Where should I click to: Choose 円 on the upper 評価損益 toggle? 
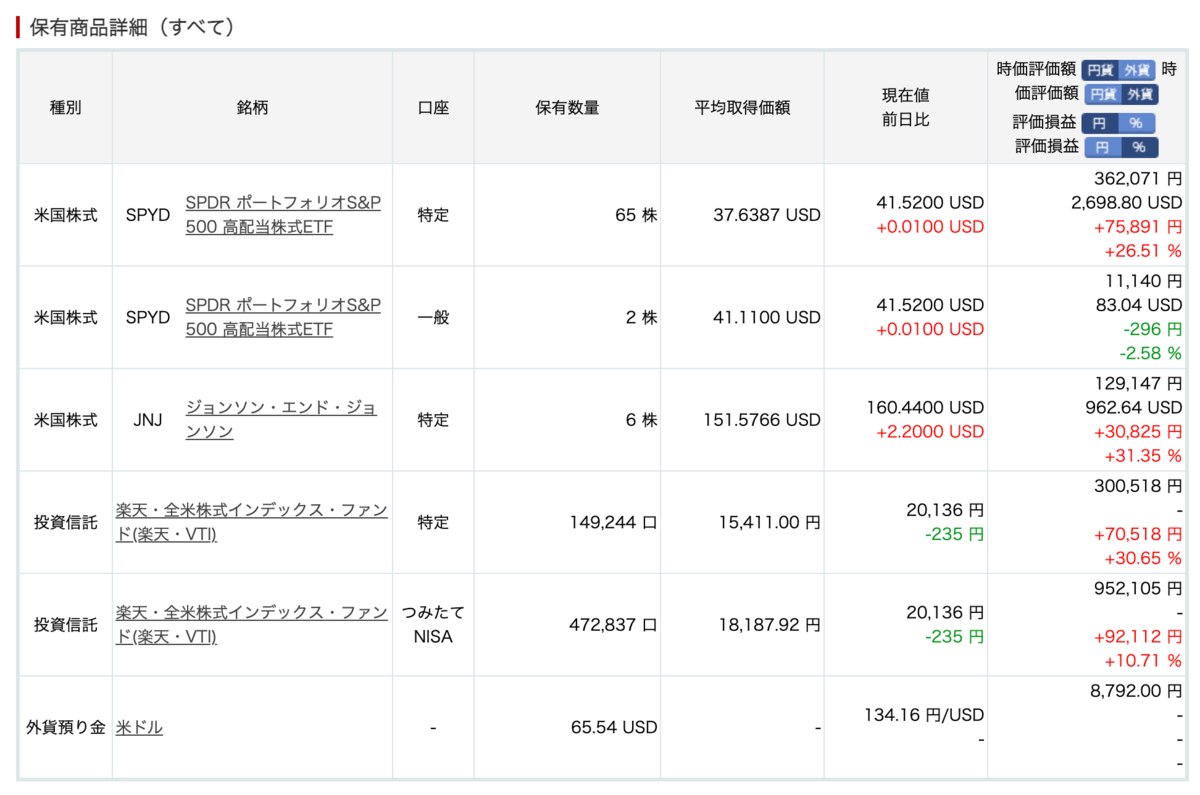click(1099, 123)
